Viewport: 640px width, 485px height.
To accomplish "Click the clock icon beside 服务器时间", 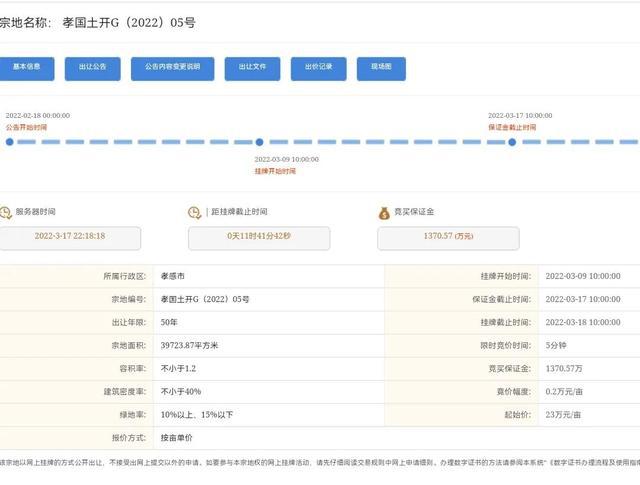I will (x=6, y=212).
